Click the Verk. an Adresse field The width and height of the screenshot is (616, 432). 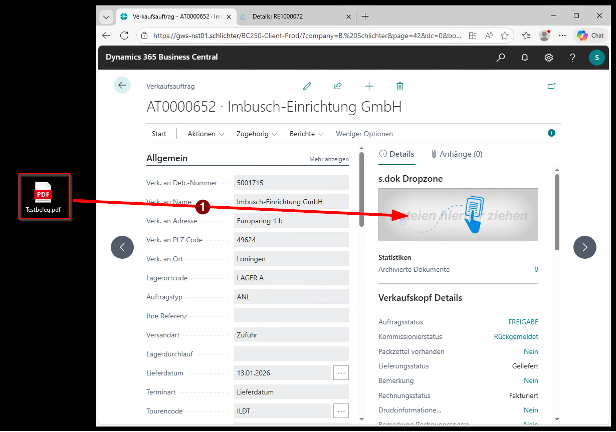(291, 221)
